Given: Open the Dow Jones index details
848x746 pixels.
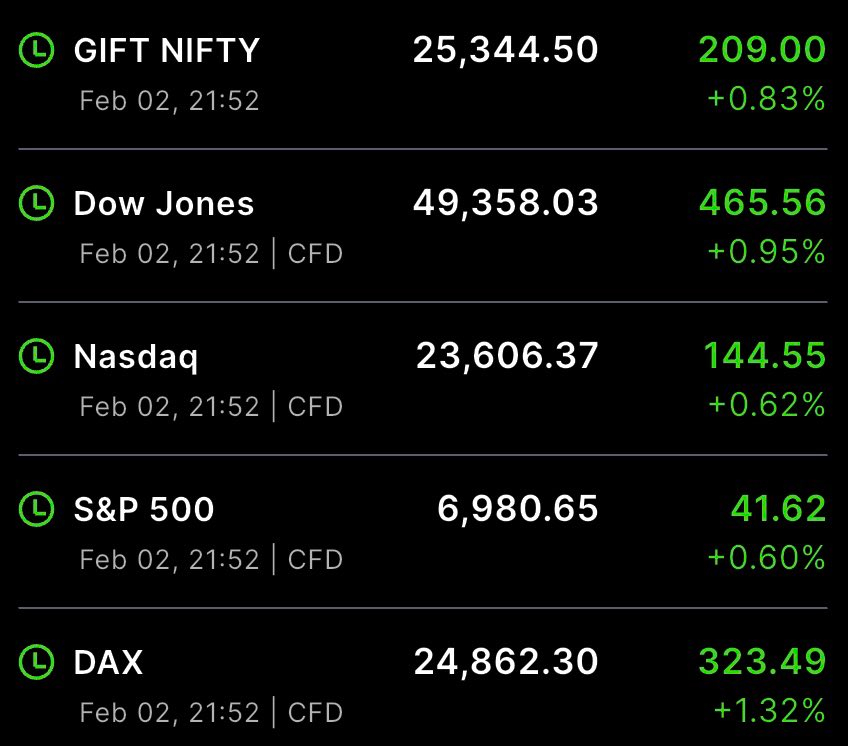Looking at the screenshot, I should (x=163, y=202).
